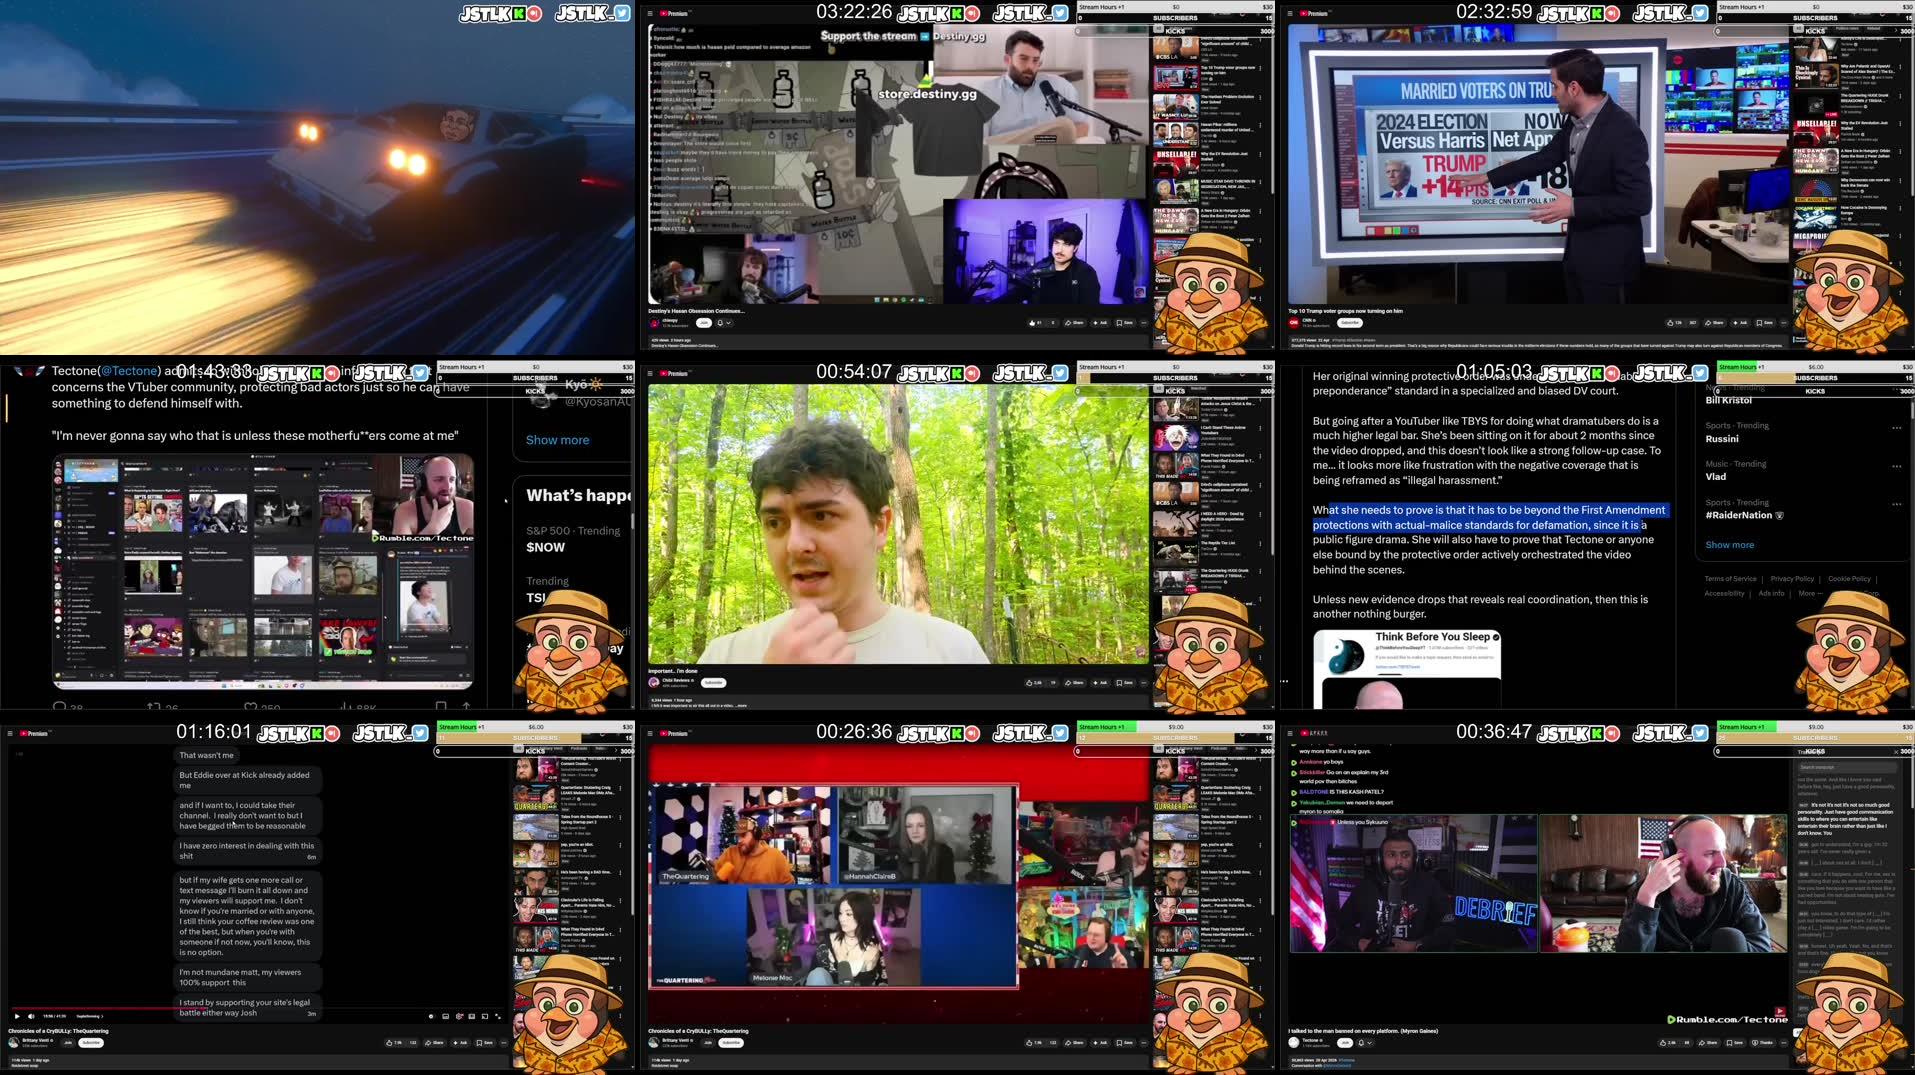1915x1075 pixels.
Task: Mute the volume on TheQuartering video player
Action: click(31, 1016)
